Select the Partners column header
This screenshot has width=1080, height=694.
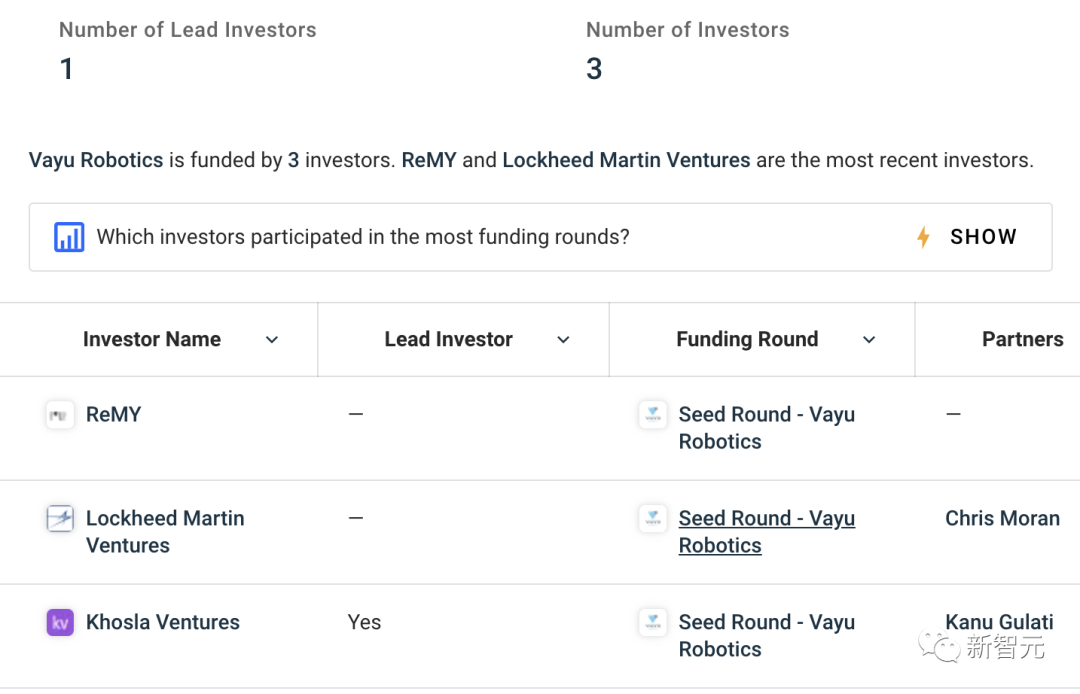tap(1022, 340)
